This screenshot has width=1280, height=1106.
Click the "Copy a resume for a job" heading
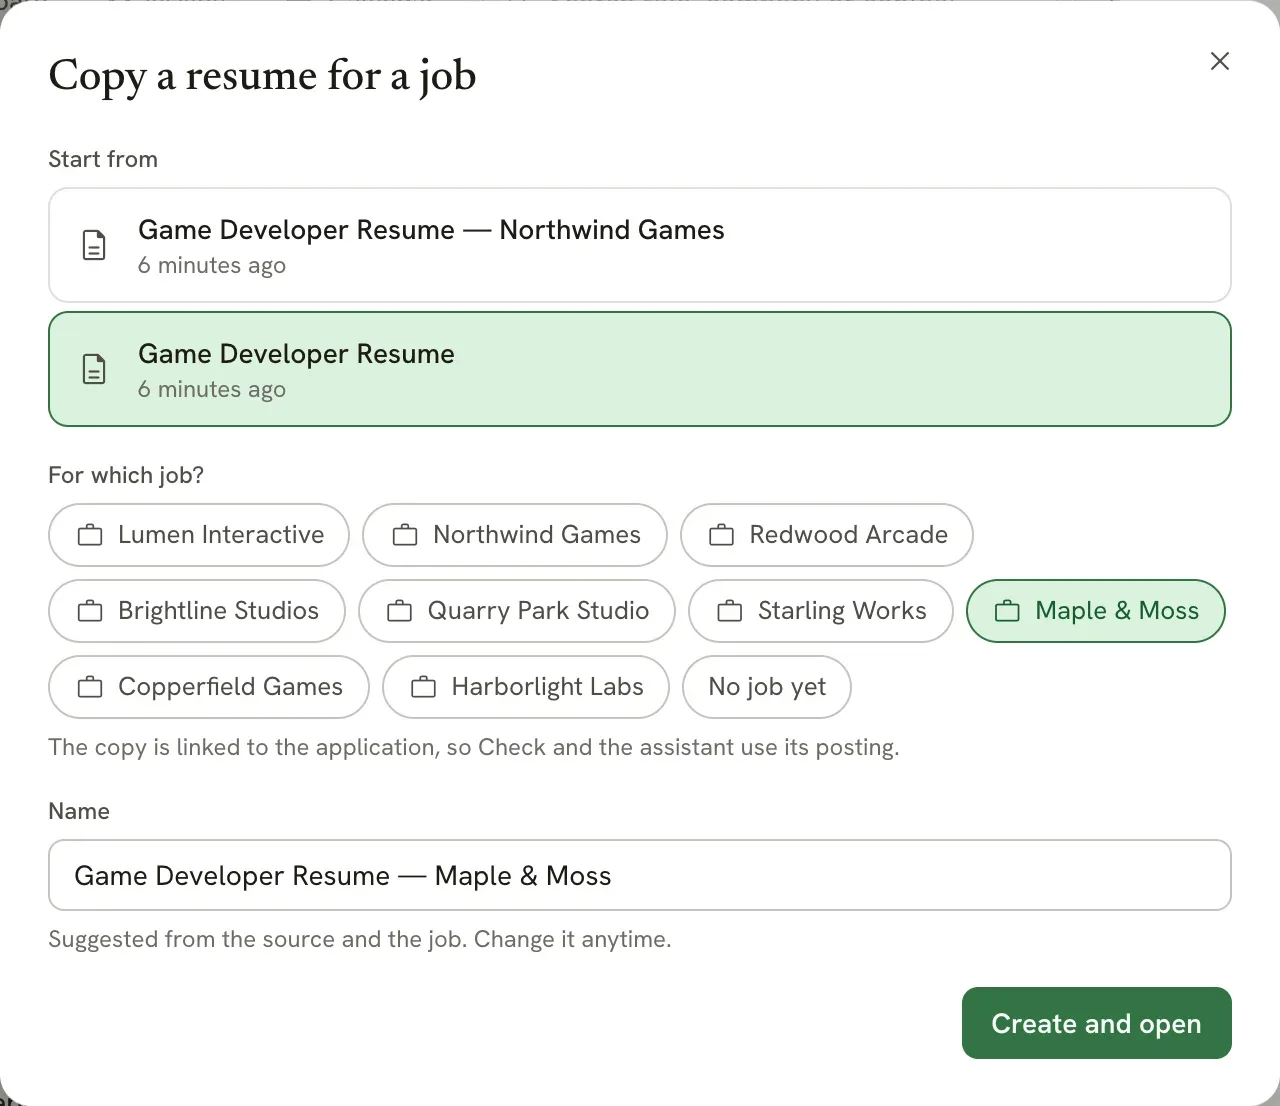point(262,76)
